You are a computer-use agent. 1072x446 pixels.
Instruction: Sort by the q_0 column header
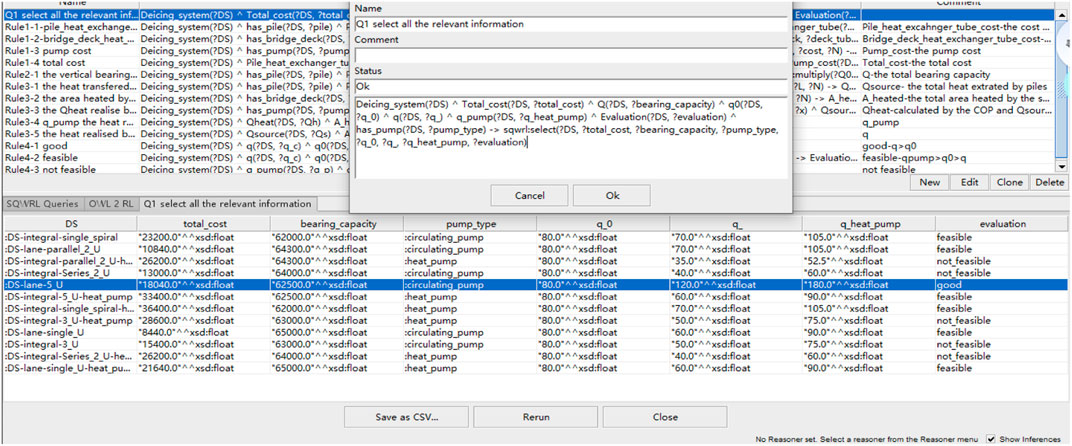point(603,224)
